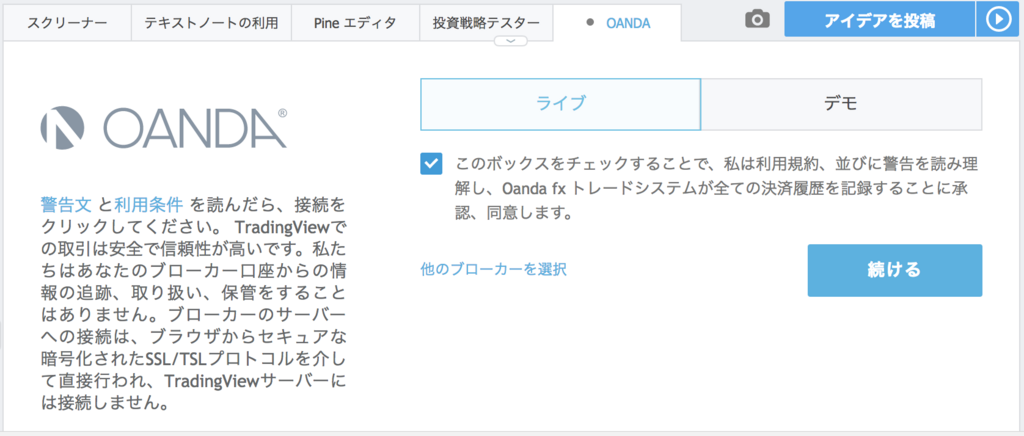This screenshot has width=1024, height=436.
Task: Click the agreement text starting このボックスをチェック
Action: click(716, 187)
